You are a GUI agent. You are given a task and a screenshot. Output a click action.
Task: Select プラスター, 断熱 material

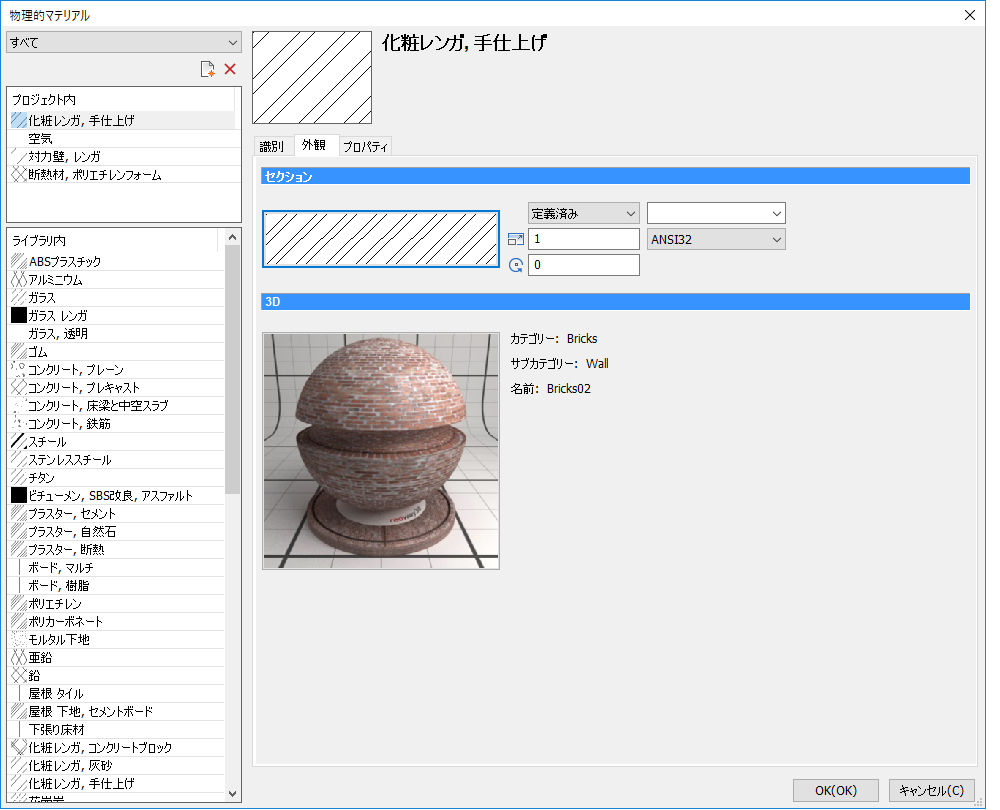[117, 549]
